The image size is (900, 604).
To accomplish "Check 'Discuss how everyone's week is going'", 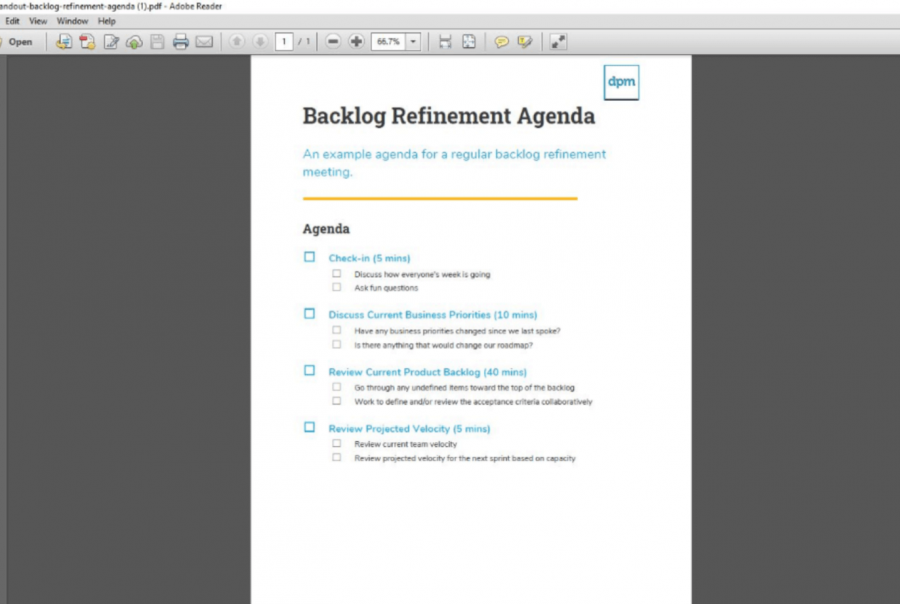I will pyautogui.click(x=336, y=274).
